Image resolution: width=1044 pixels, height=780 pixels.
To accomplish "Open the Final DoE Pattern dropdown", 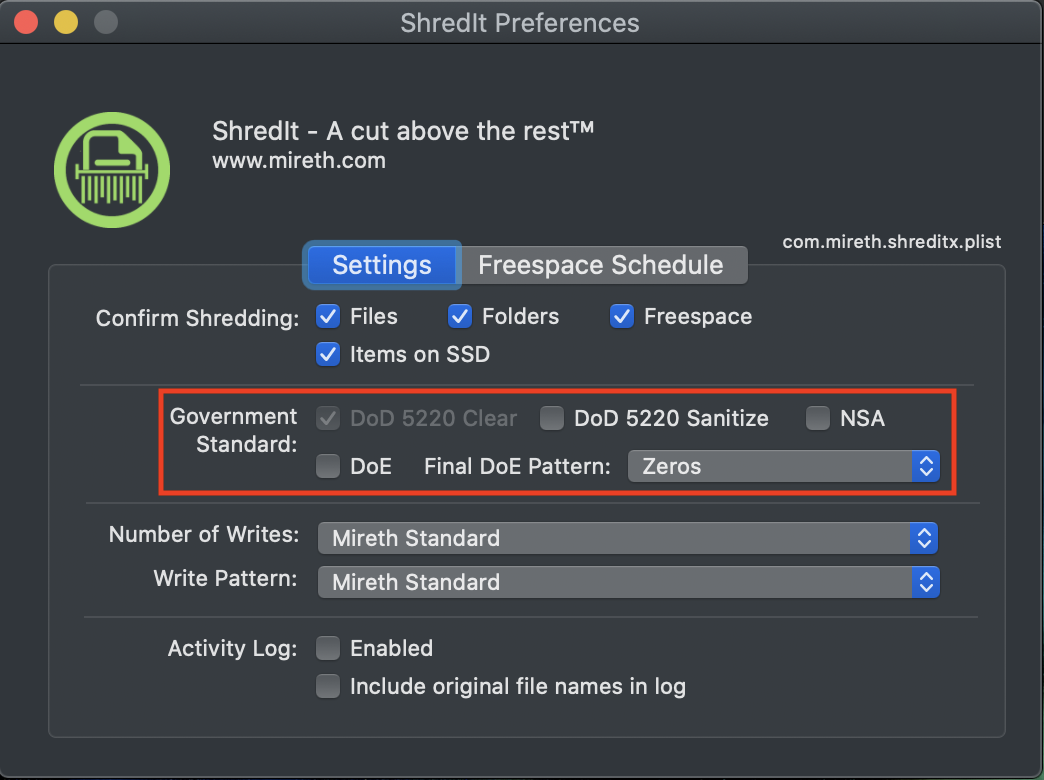I will (783, 466).
